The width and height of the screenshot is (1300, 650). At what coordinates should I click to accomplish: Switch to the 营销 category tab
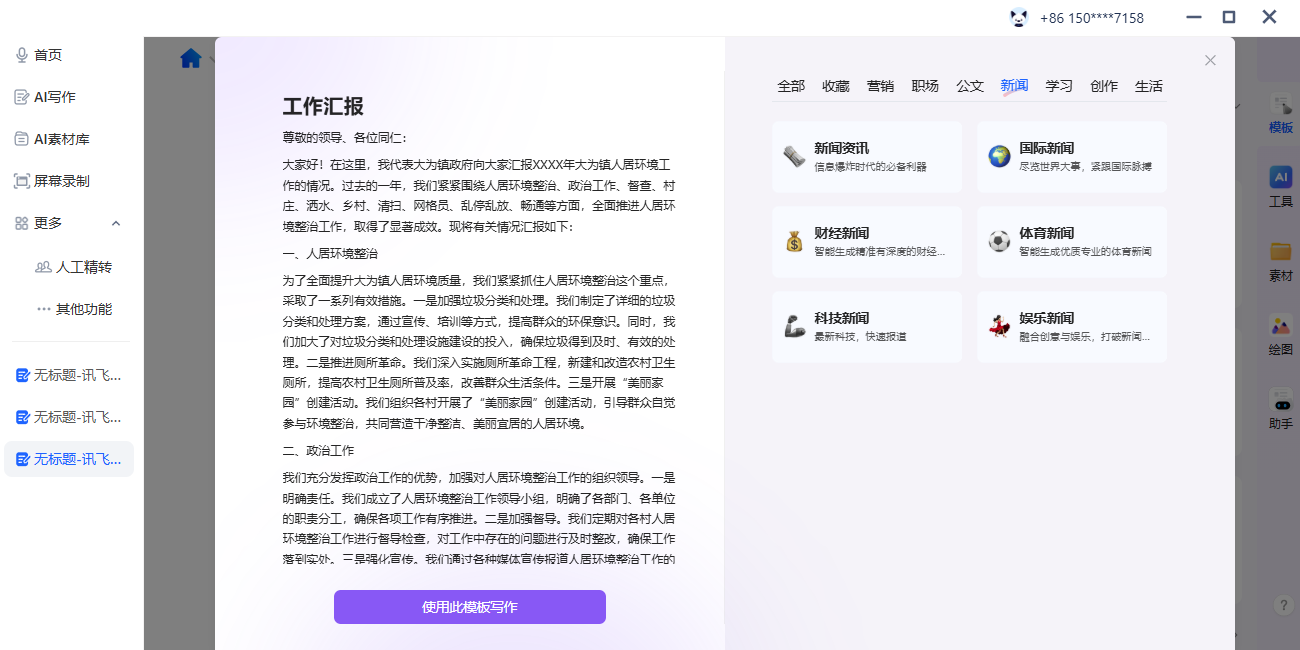coord(880,86)
